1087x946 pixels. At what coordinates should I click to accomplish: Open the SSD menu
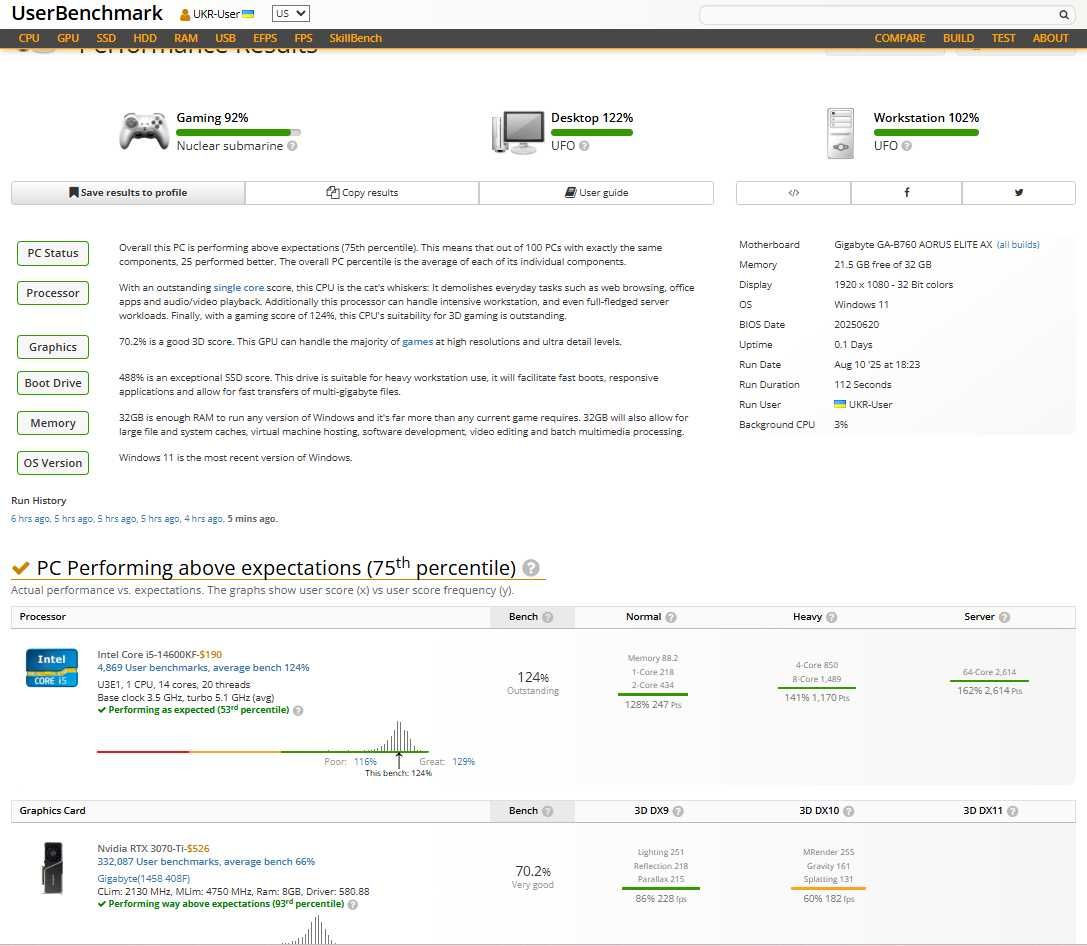pos(106,38)
